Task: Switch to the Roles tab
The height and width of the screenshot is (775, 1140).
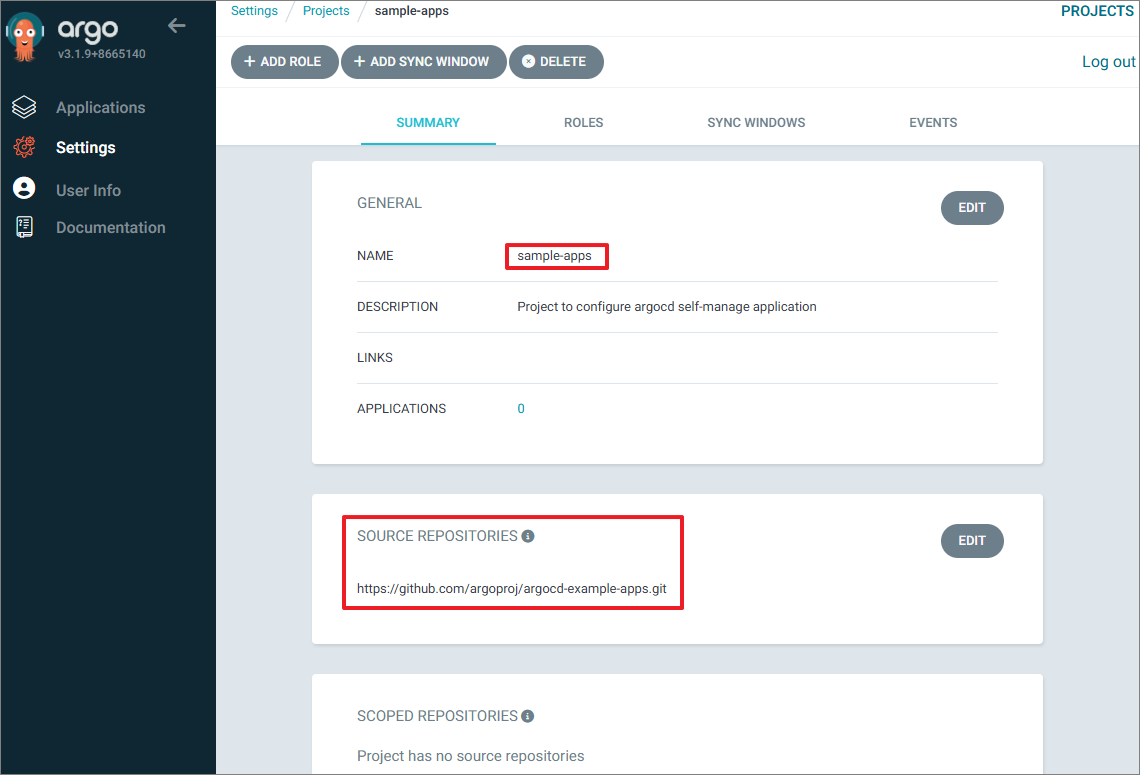Action: tap(583, 123)
